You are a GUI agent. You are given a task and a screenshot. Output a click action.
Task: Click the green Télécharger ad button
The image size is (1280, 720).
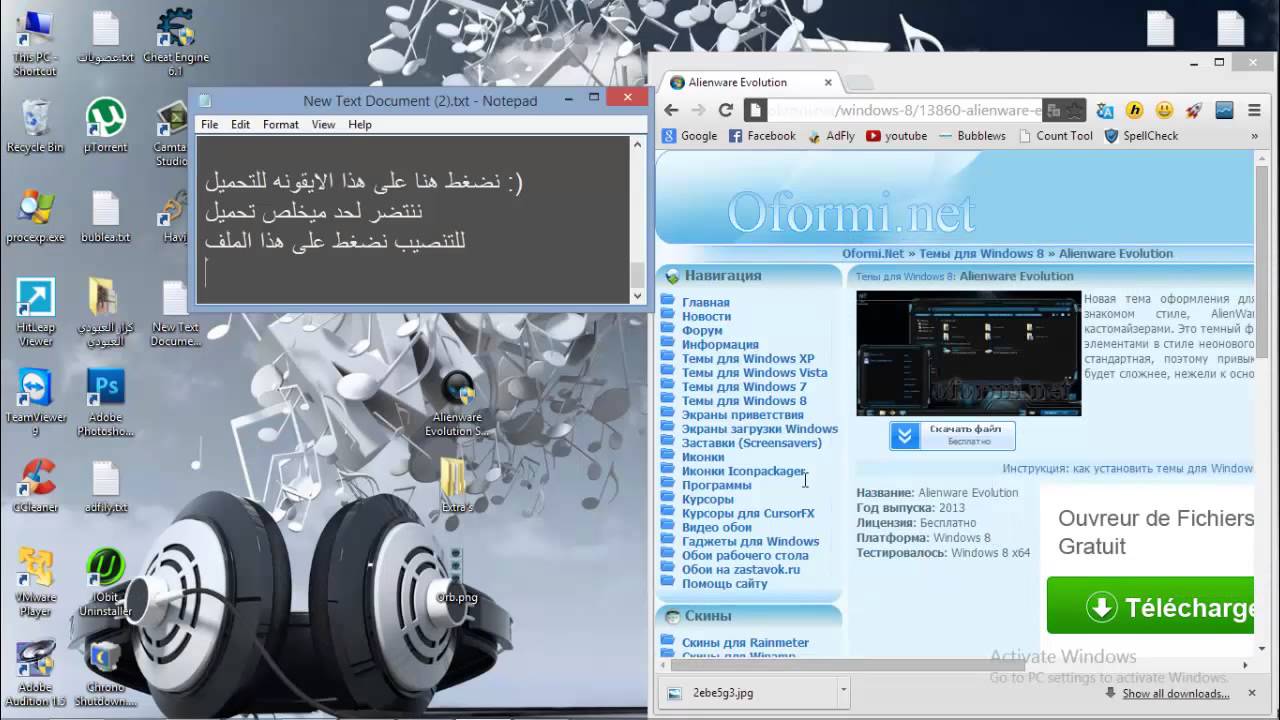pyautogui.click(x=1150, y=606)
